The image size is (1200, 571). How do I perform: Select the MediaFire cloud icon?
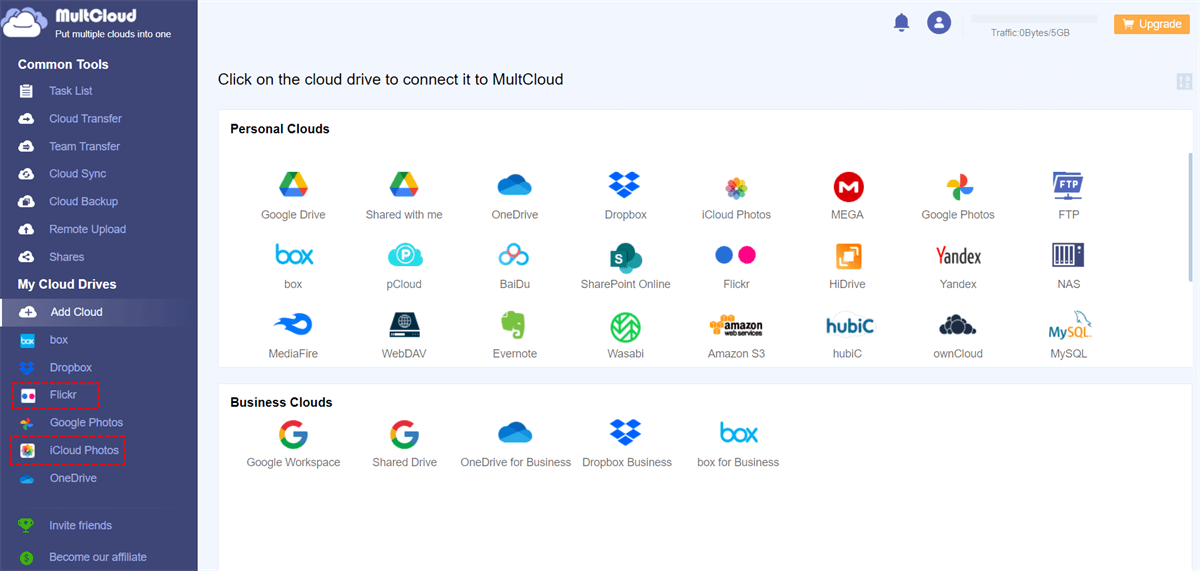coord(293,325)
